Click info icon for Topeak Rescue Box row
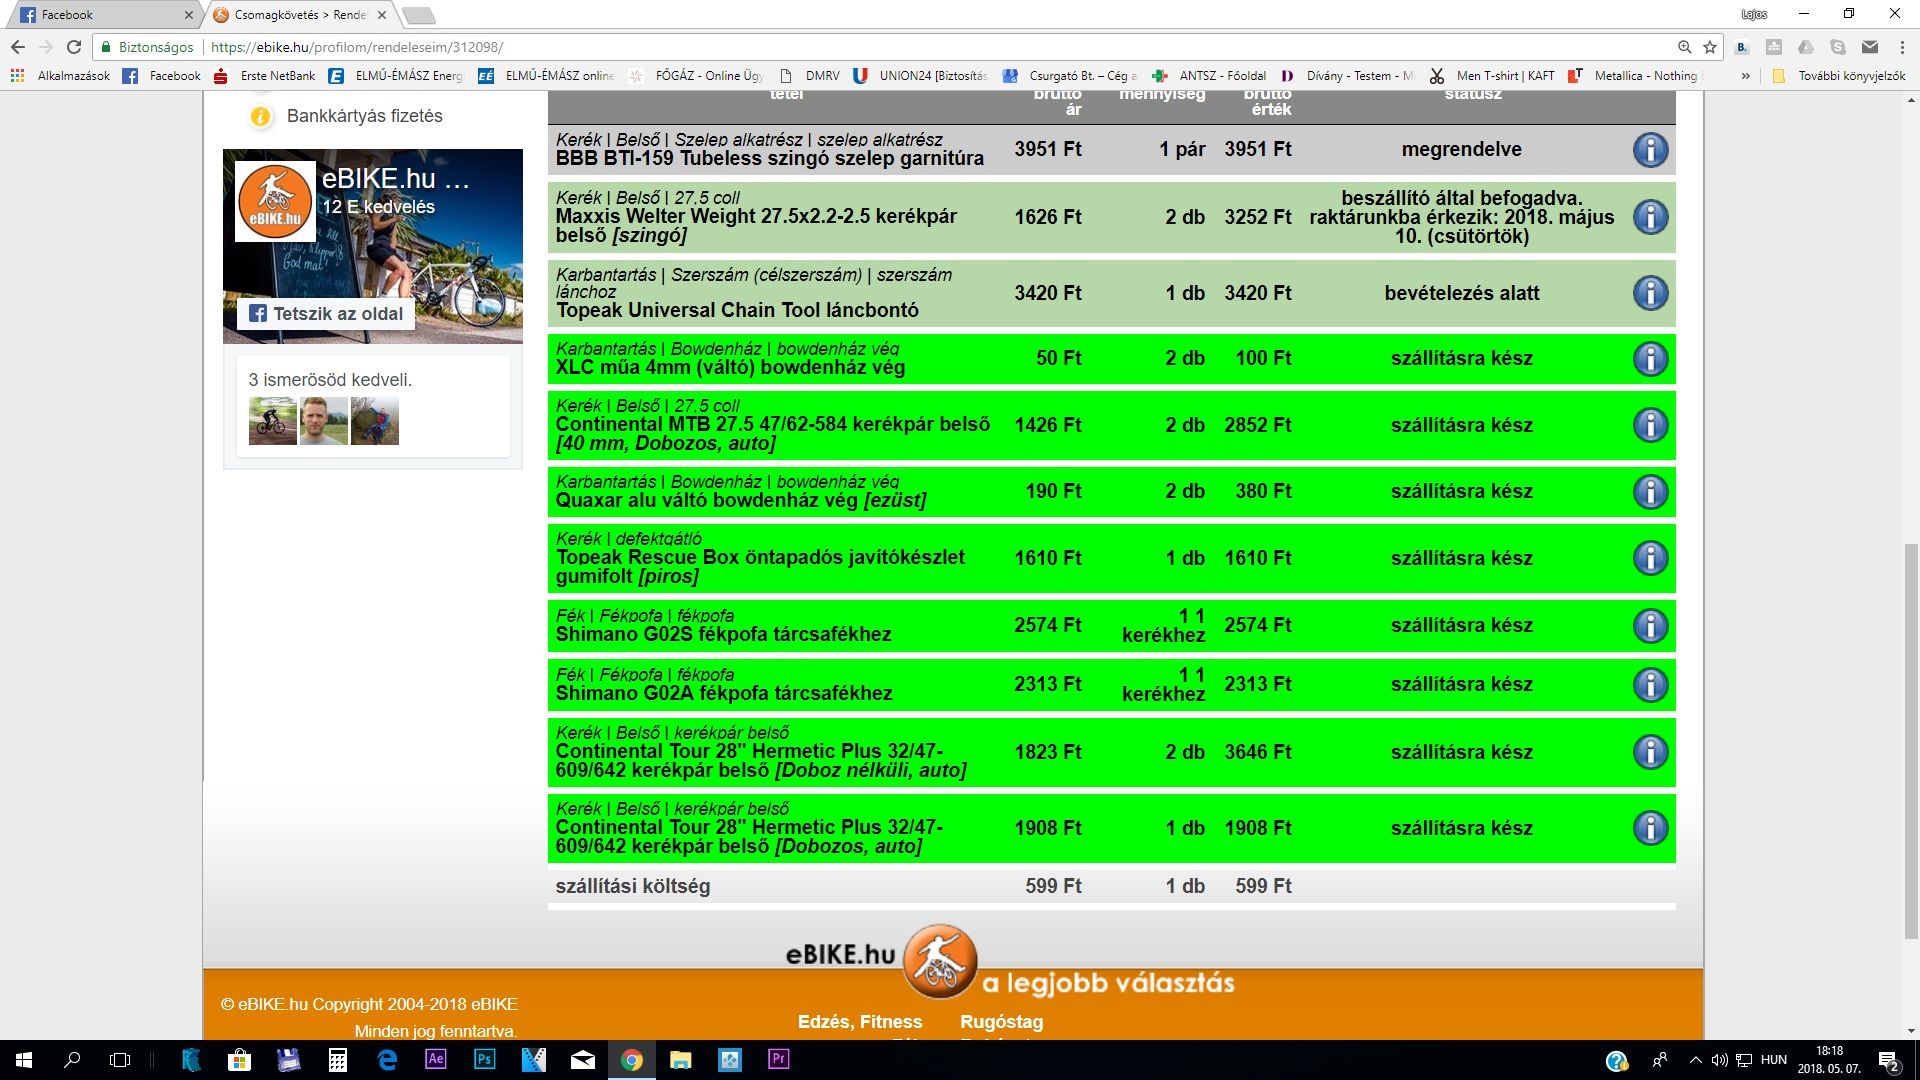1920x1080 pixels. pyautogui.click(x=1650, y=558)
